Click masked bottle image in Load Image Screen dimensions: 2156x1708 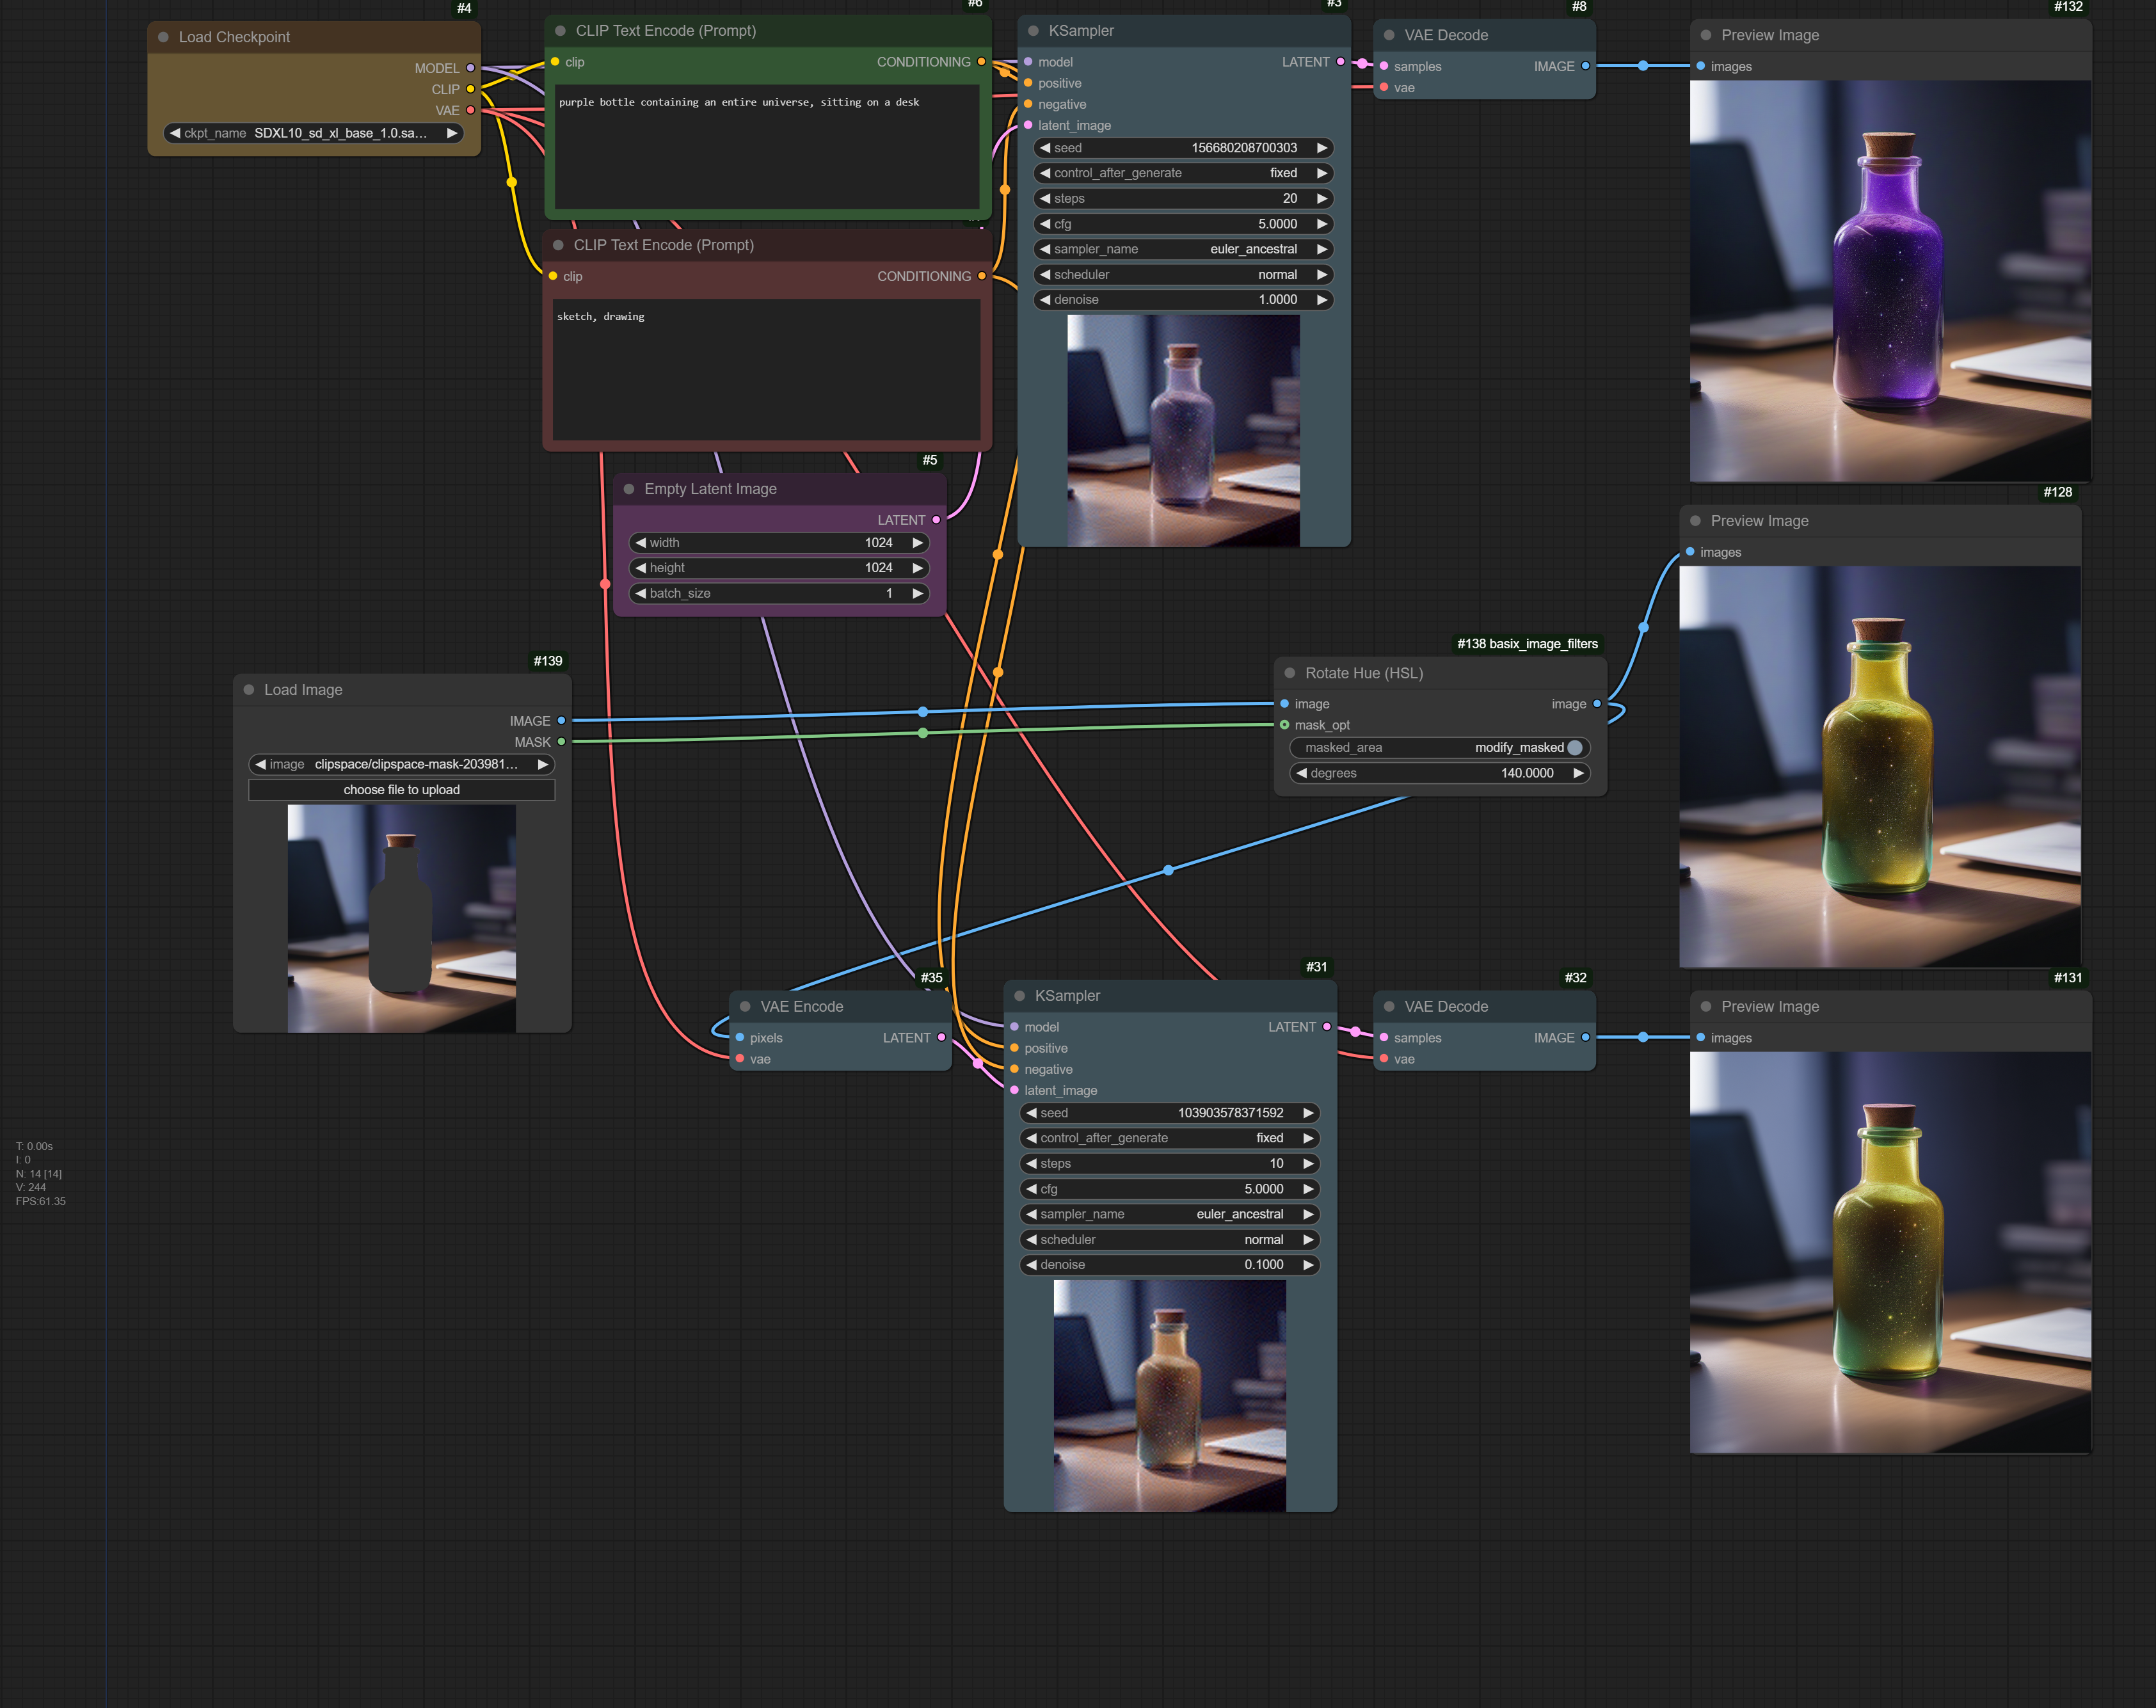[x=402, y=918]
